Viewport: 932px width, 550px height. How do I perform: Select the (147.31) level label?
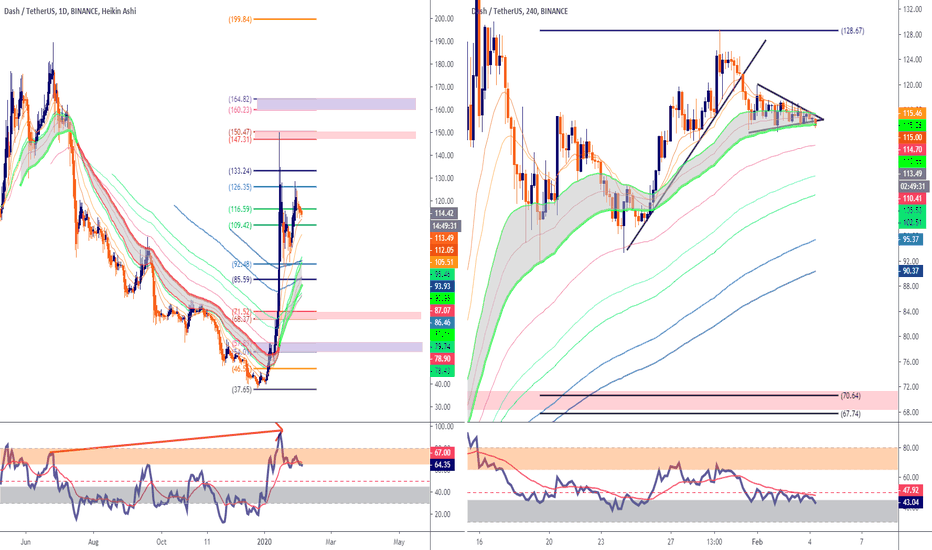point(240,139)
